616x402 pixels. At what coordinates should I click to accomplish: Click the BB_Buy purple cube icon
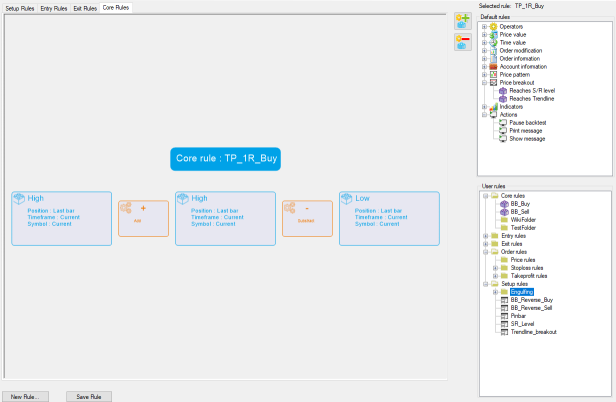point(504,204)
